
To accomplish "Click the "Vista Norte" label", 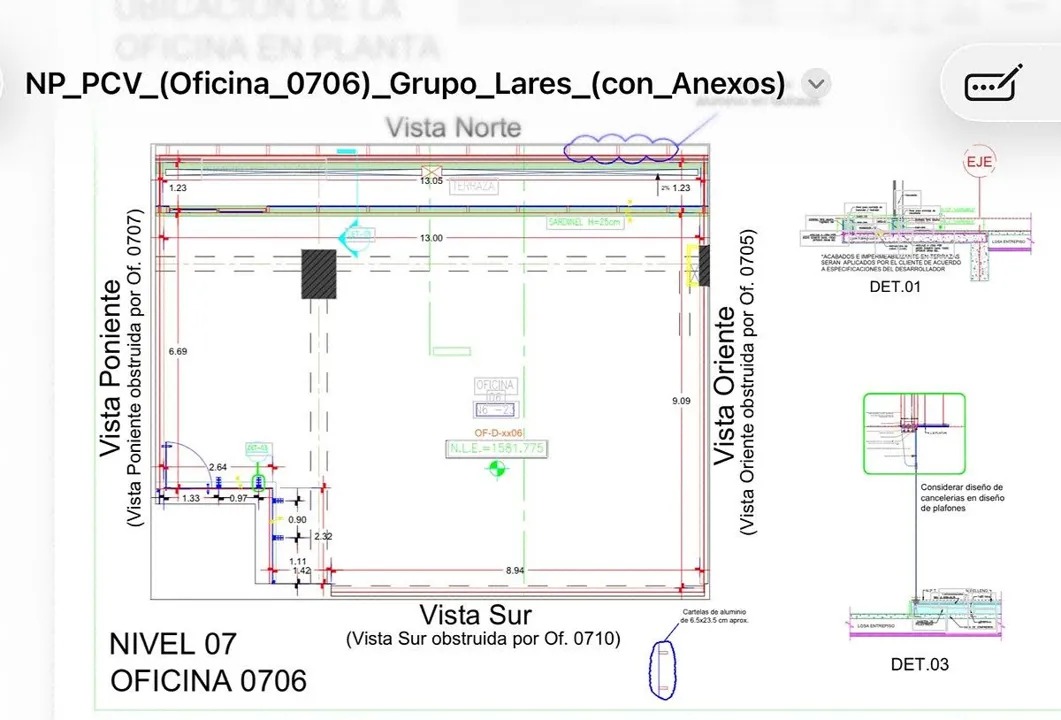I will point(453,128).
